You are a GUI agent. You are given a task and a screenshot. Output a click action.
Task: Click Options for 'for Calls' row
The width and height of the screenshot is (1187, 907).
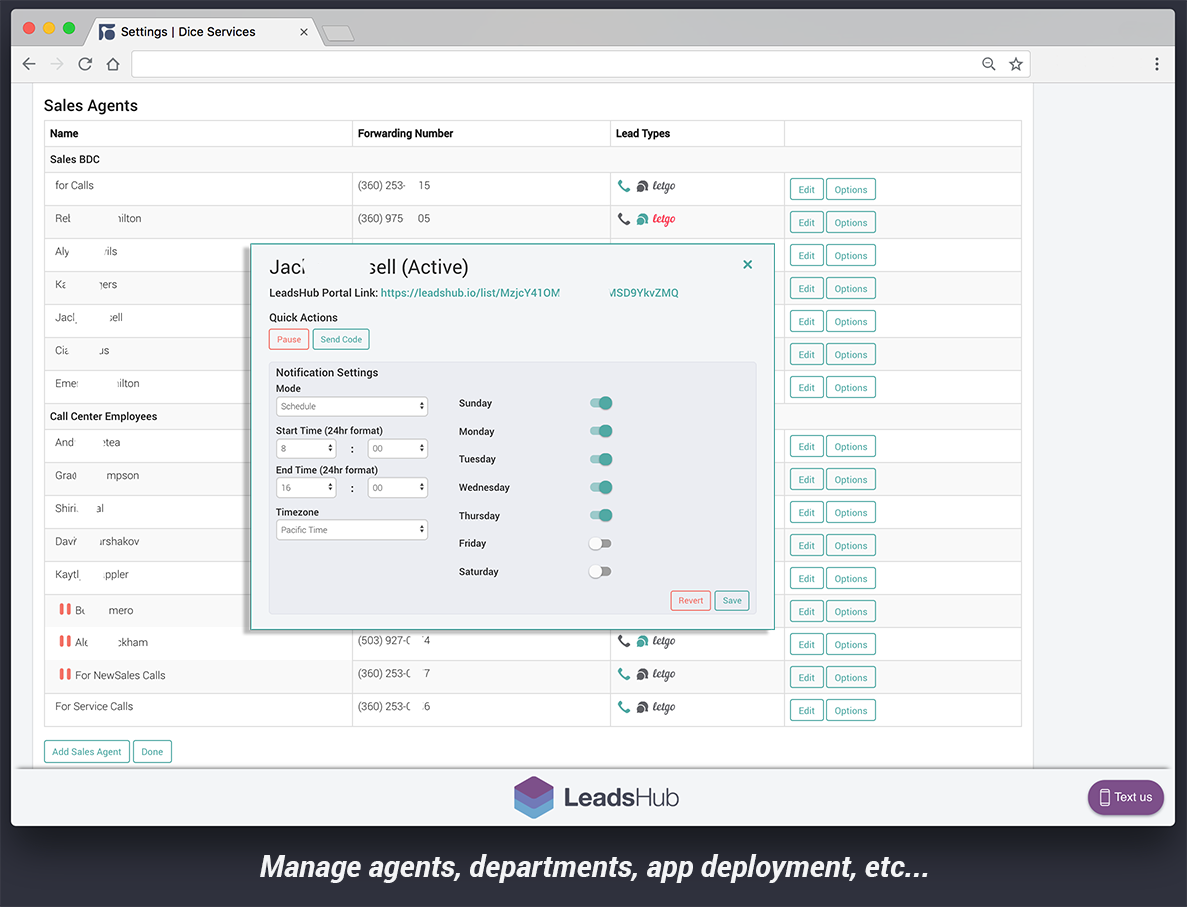[x=851, y=189]
